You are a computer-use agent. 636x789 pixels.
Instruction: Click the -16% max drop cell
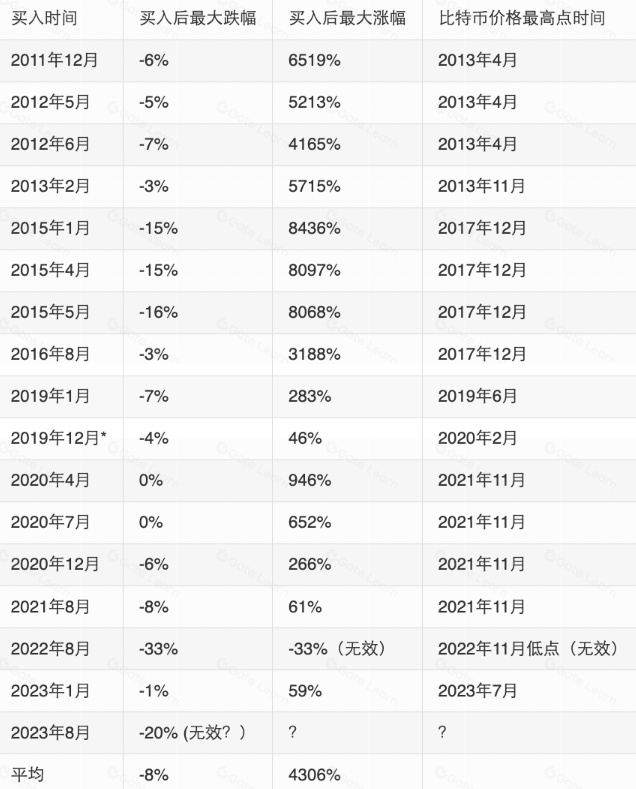[x=159, y=312]
